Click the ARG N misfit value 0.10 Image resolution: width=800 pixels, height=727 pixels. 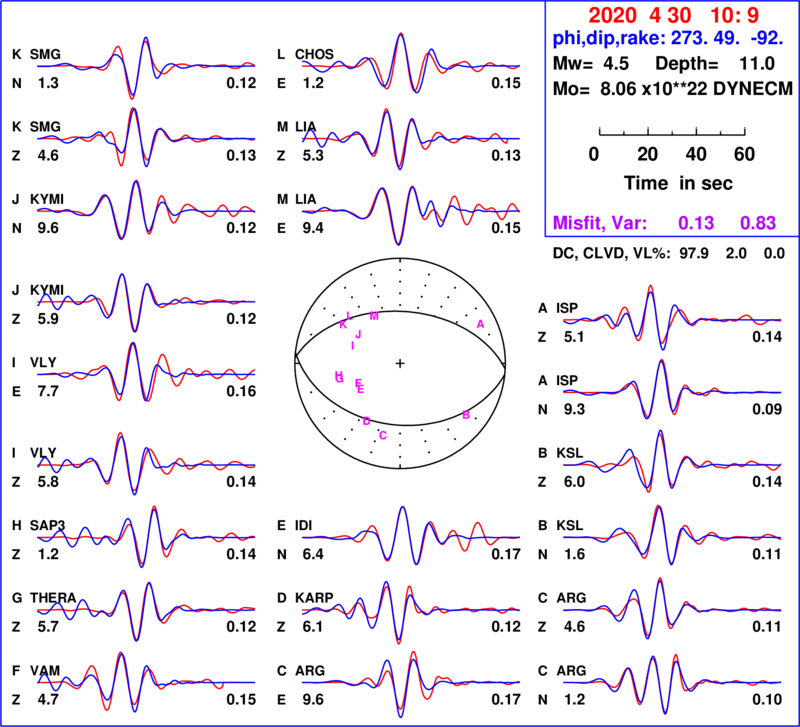click(x=767, y=699)
